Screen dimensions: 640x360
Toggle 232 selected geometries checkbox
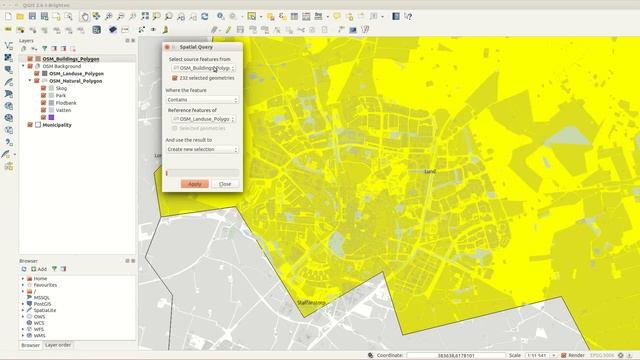coord(175,78)
